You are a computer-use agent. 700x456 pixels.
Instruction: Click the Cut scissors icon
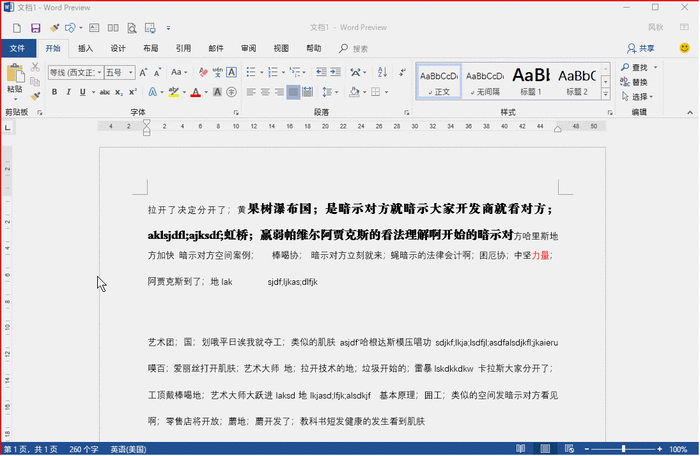coord(35,67)
